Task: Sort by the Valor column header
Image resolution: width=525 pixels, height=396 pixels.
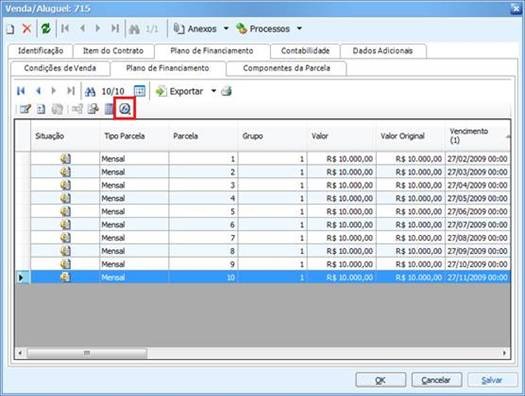Action: (x=341, y=136)
